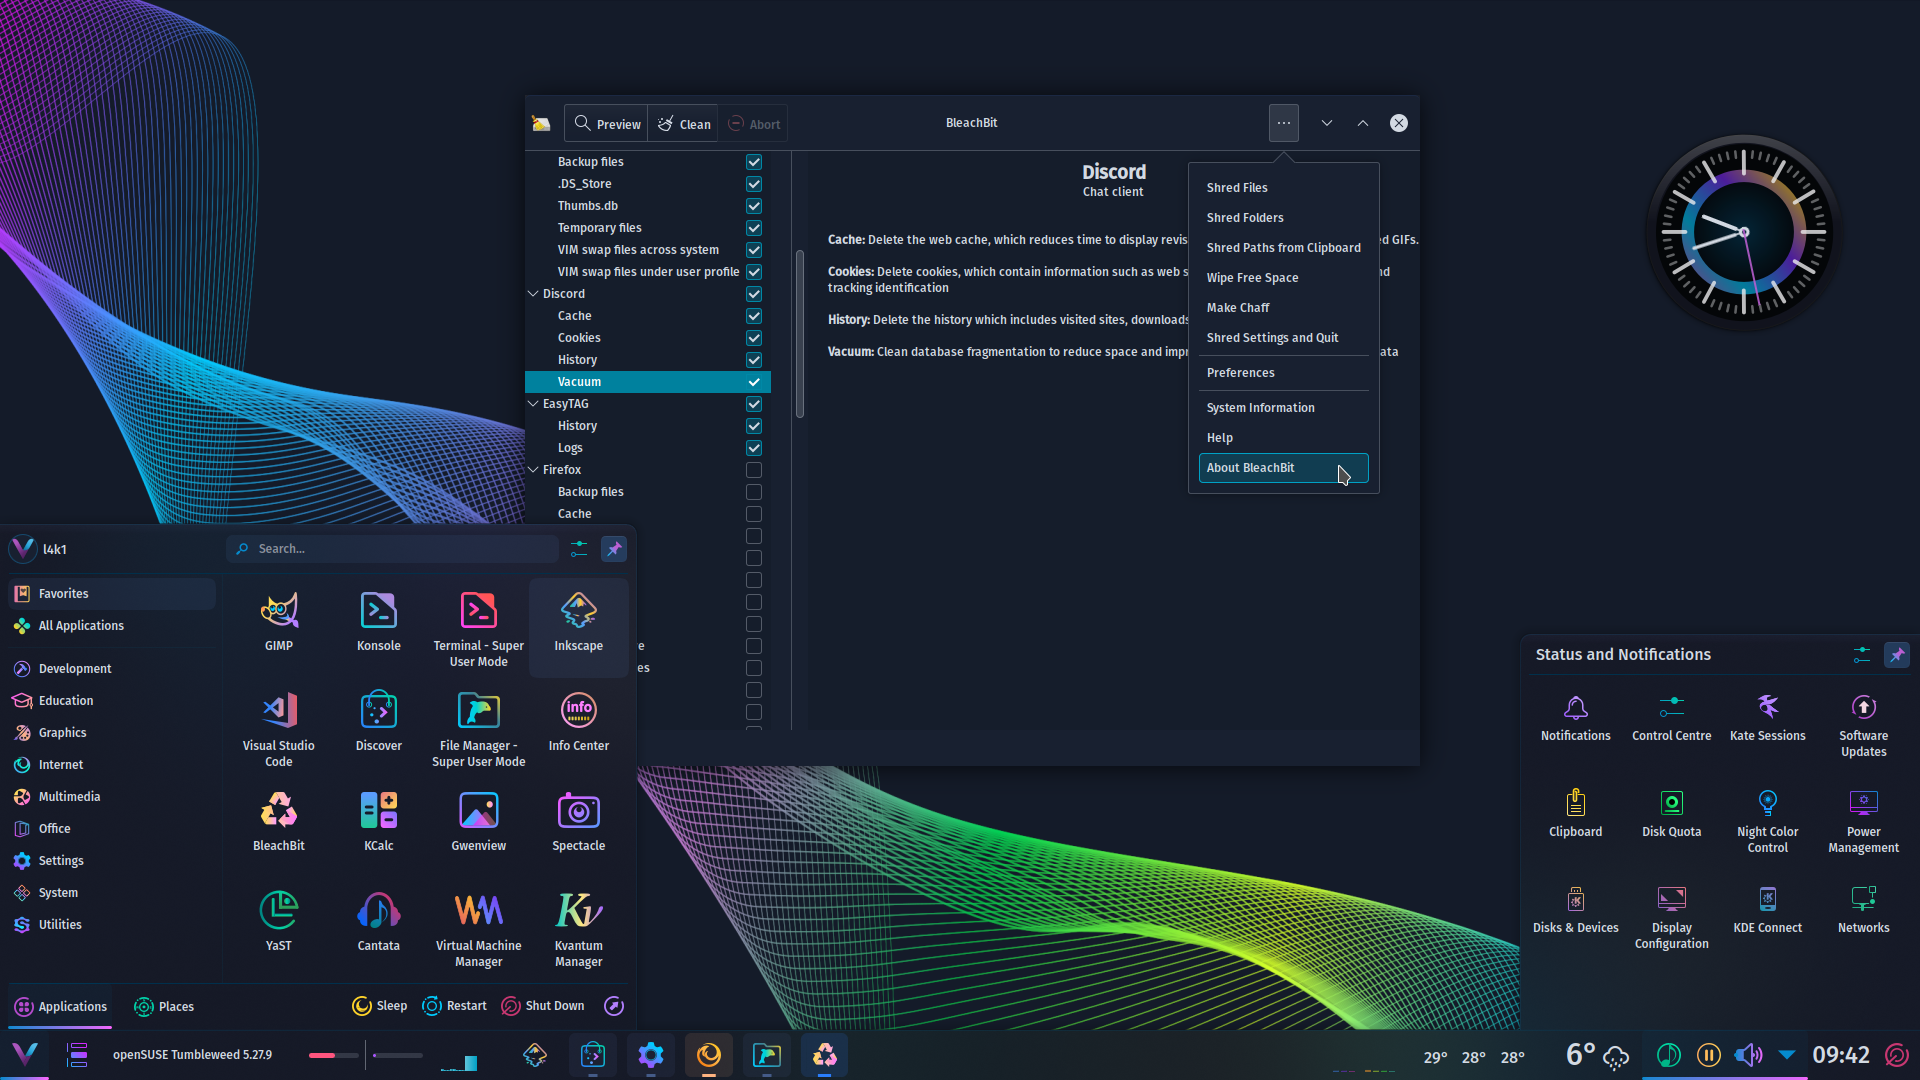Open Disks & Devices in the status panel

pos(1576,910)
